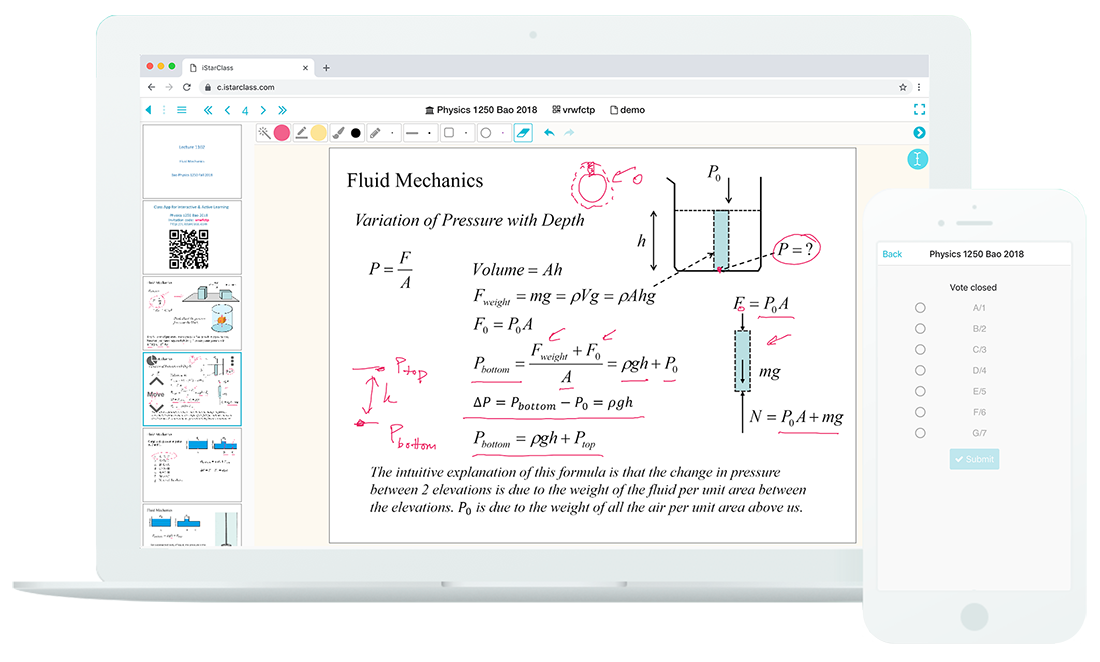Viewport: 1100px width, 662px height.
Task: Click the pie chart icon on selected thumbnail
Action: click(x=152, y=360)
